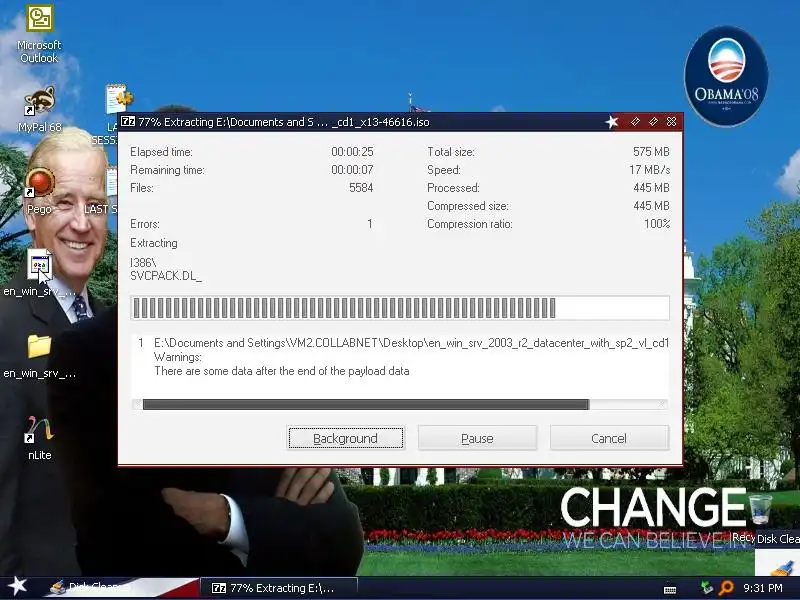Open en_win_srv folder on desktop
This screenshot has width=800, height=600.
tap(39, 347)
